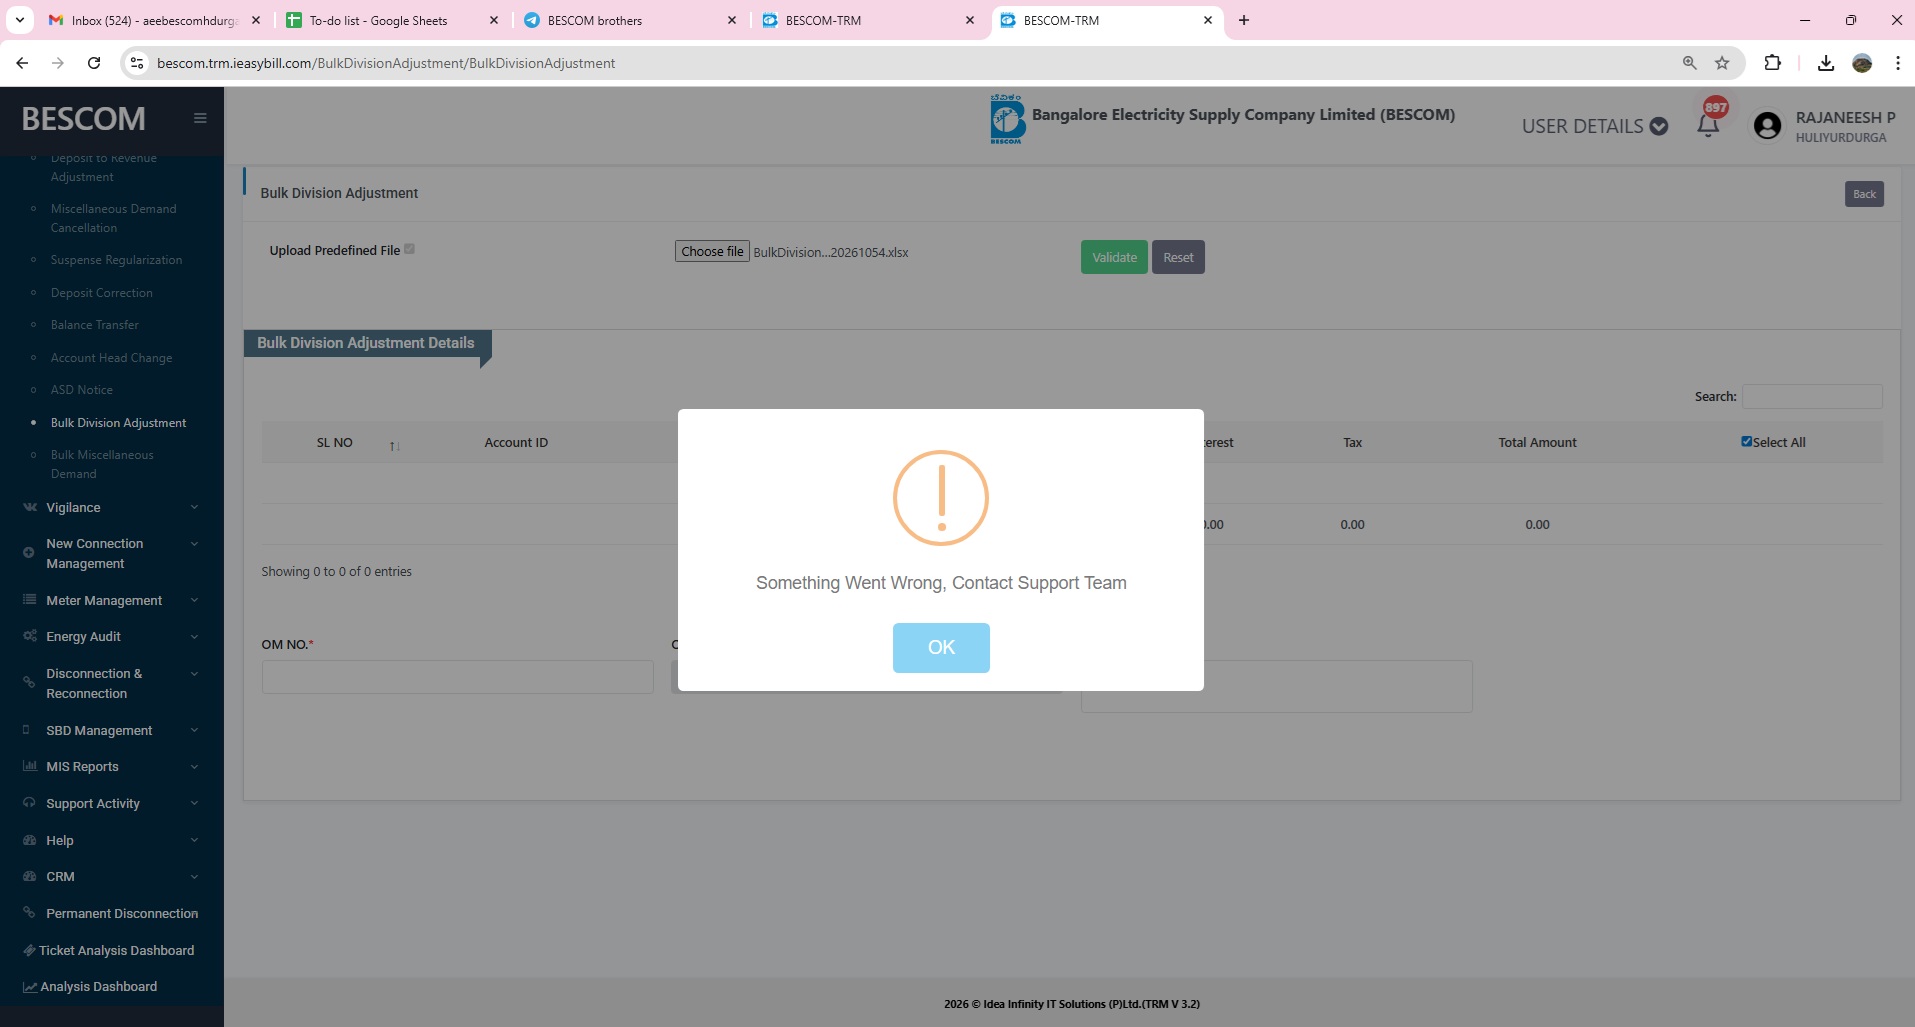Click the Meter Management list icon
The height and width of the screenshot is (1027, 1915).
pos(30,600)
